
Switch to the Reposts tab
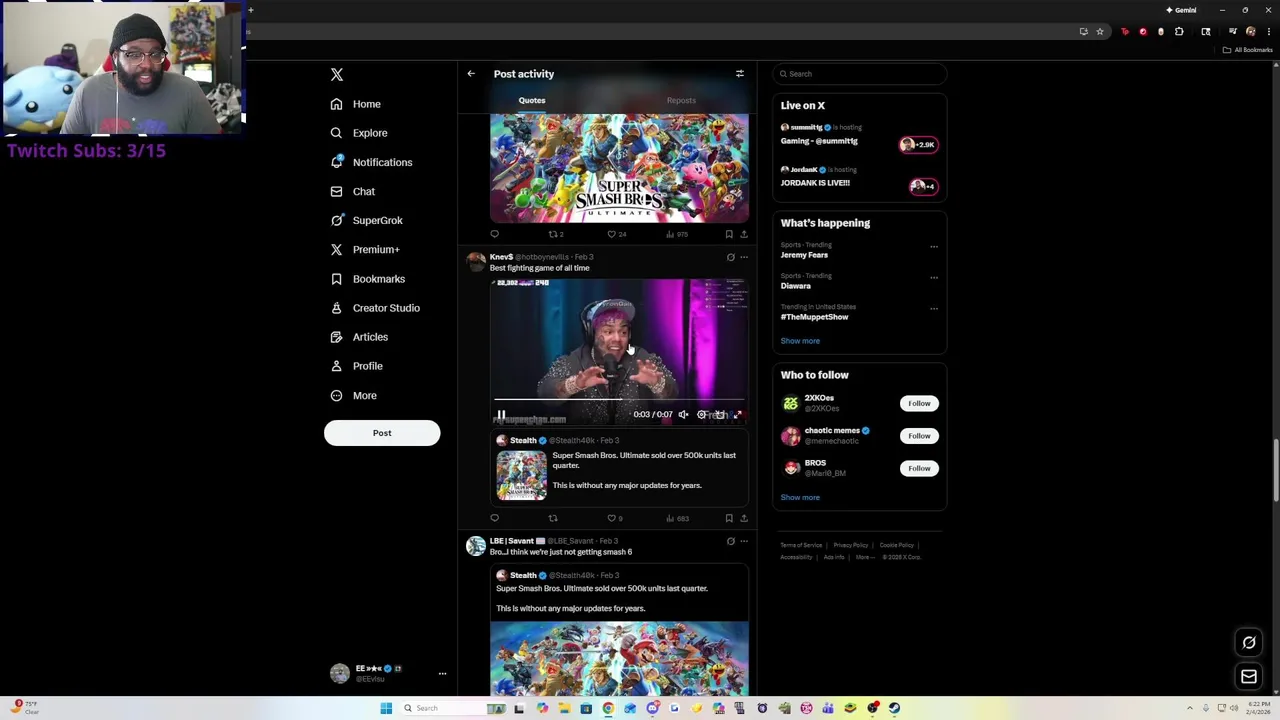pos(681,100)
